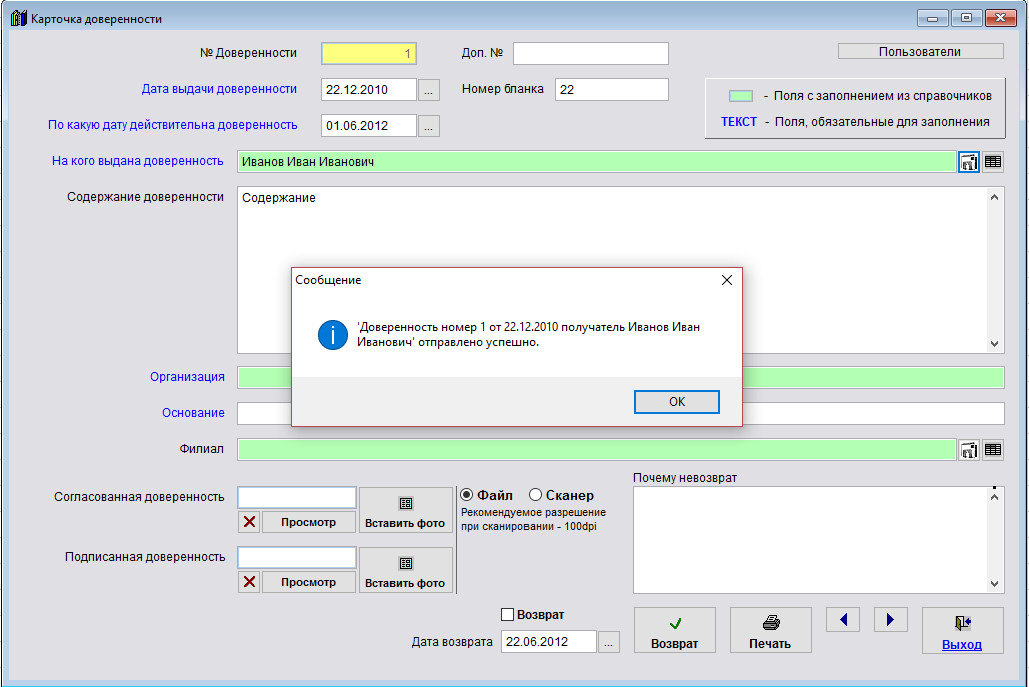Click up arrow of Почему невозврат scrollbar
Screen dimensions: 1029x687
pyautogui.click(x=995, y=497)
